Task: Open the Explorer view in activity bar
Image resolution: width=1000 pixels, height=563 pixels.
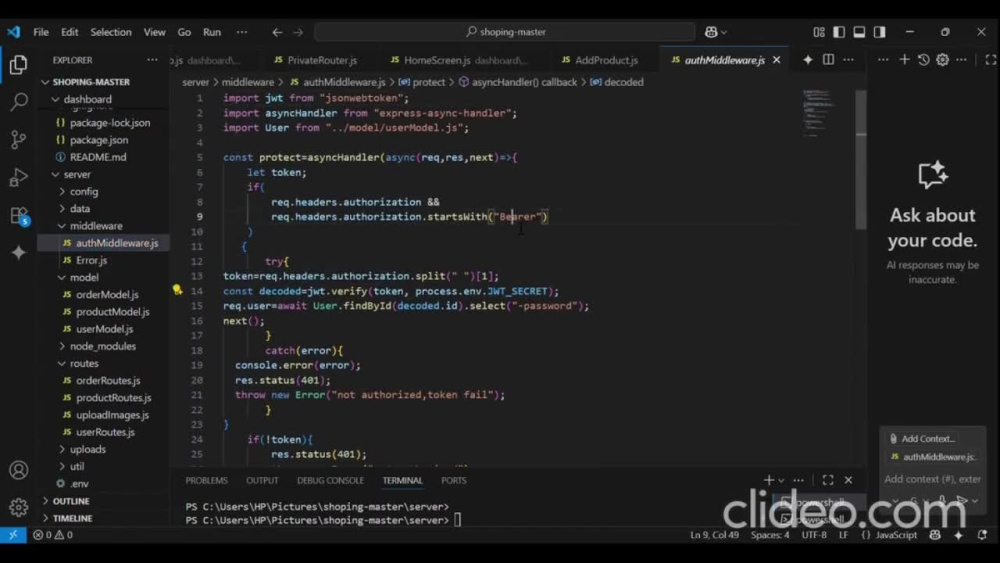Action: coord(18,64)
